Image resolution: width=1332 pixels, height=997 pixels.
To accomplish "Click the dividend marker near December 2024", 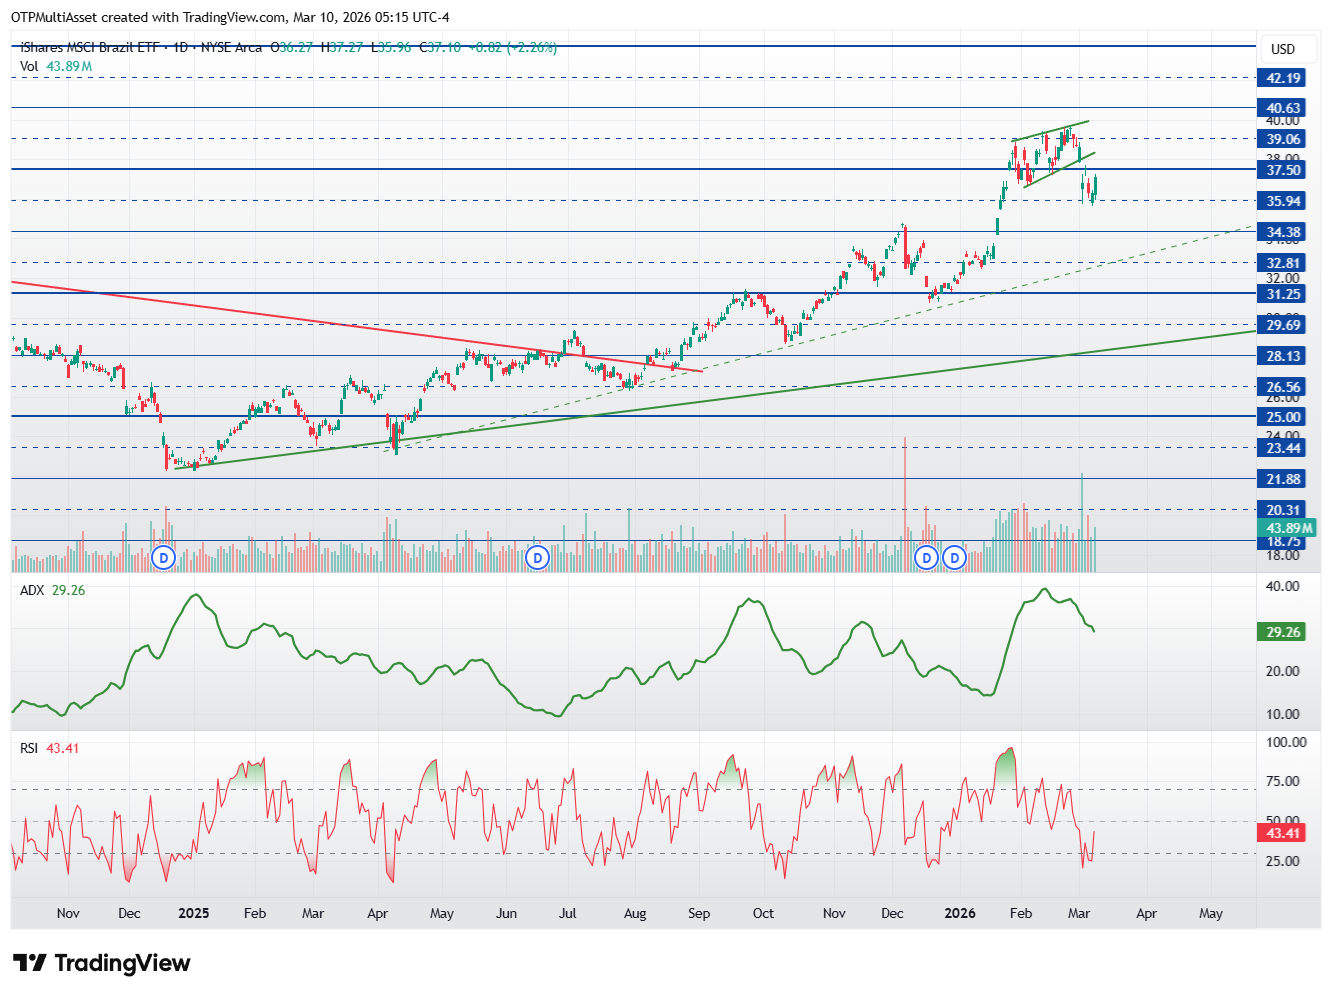I will [164, 557].
